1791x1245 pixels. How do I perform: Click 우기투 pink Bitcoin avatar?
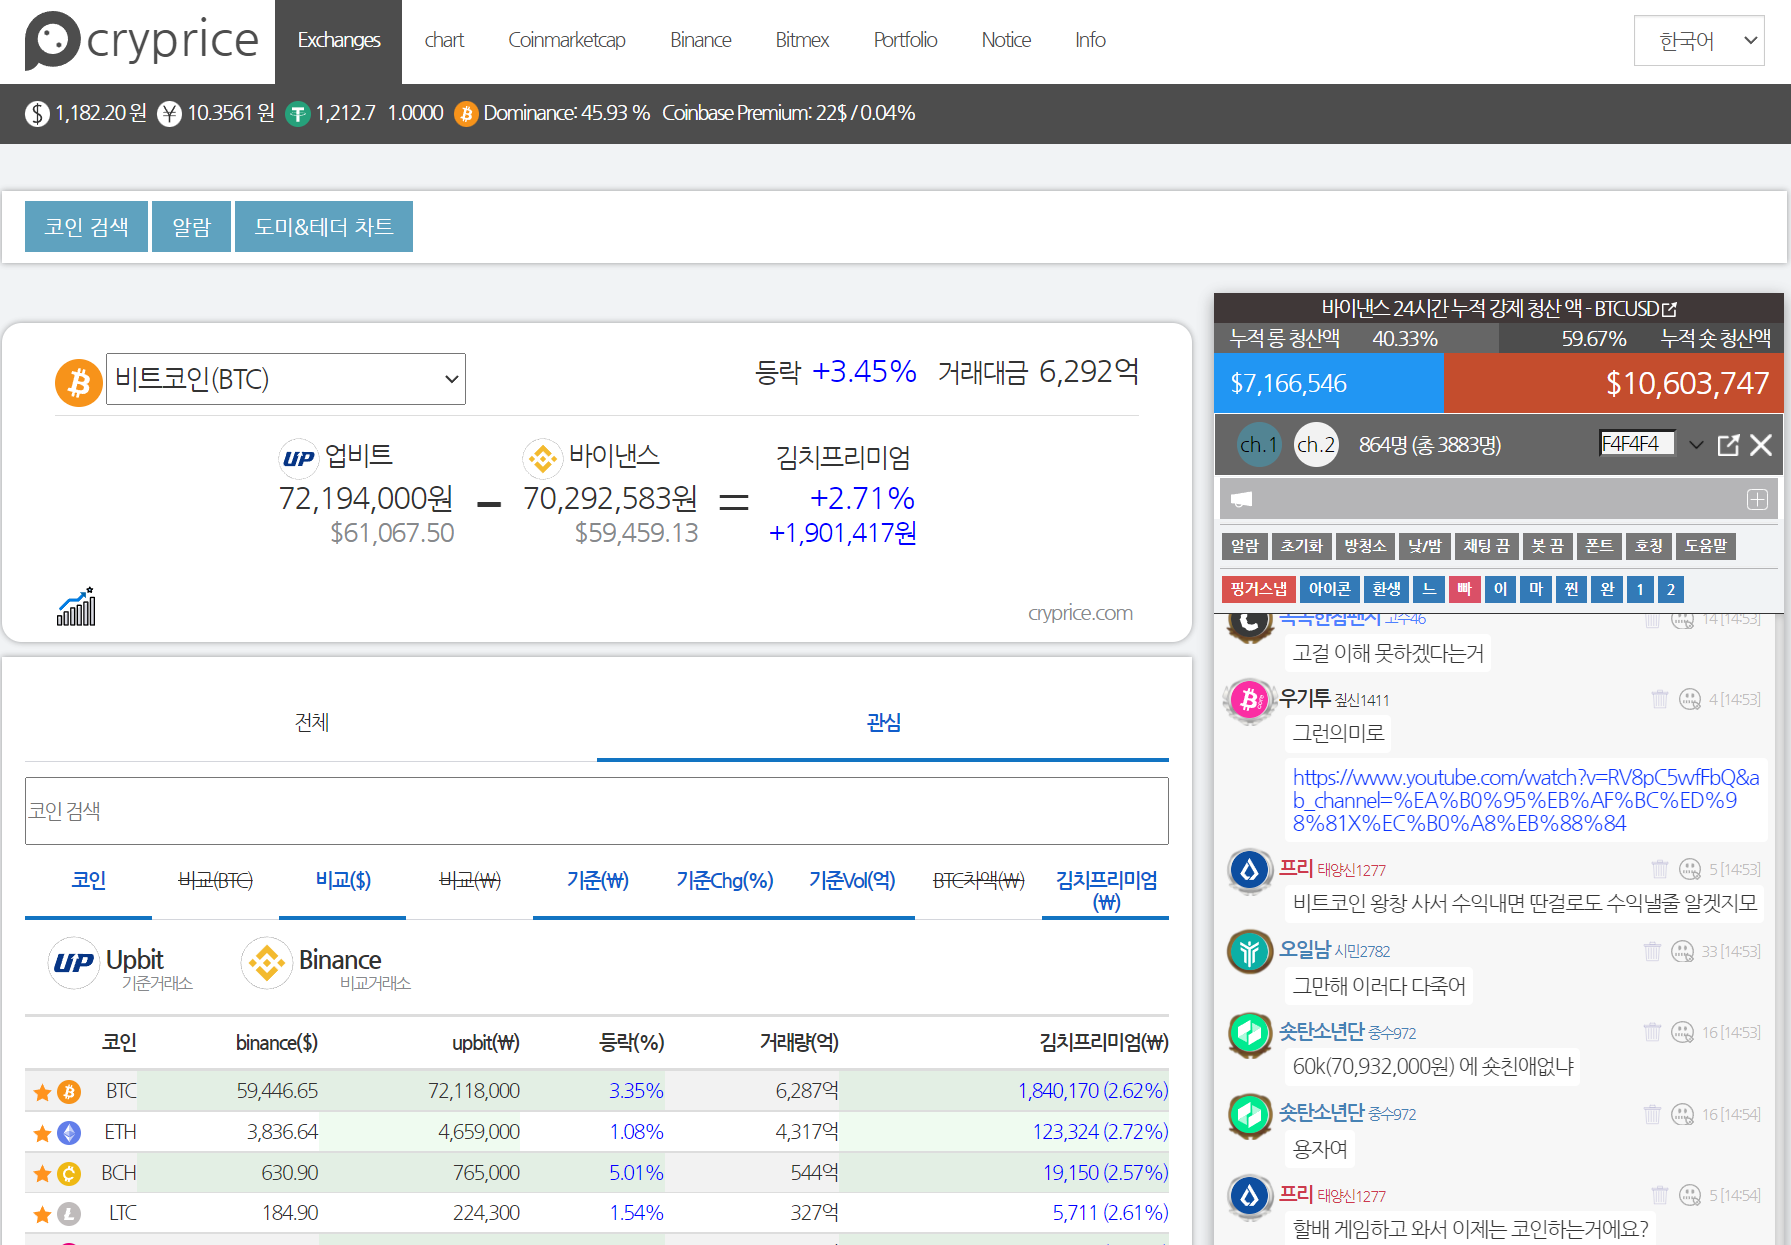point(1249,700)
